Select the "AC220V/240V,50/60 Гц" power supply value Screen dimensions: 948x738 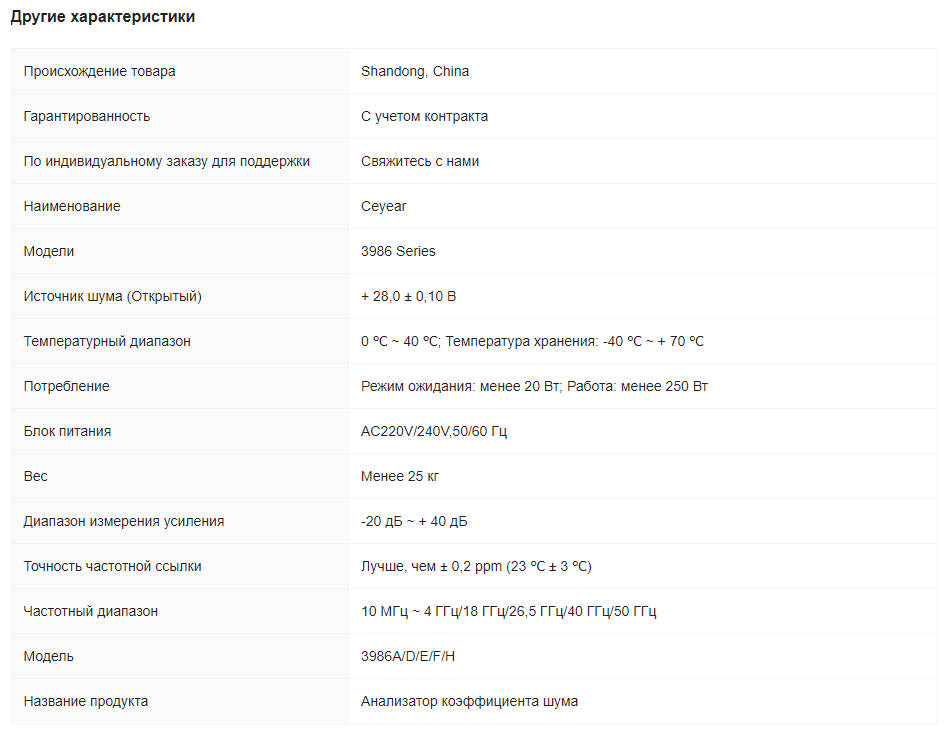(x=435, y=431)
